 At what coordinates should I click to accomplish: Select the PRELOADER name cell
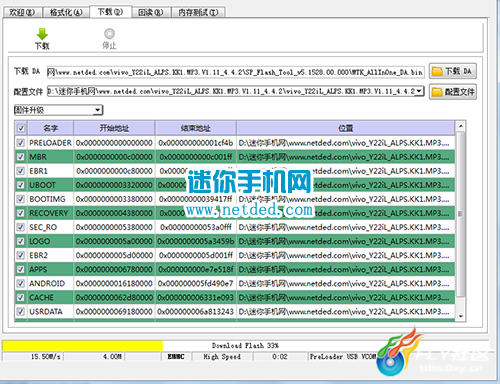[50, 143]
